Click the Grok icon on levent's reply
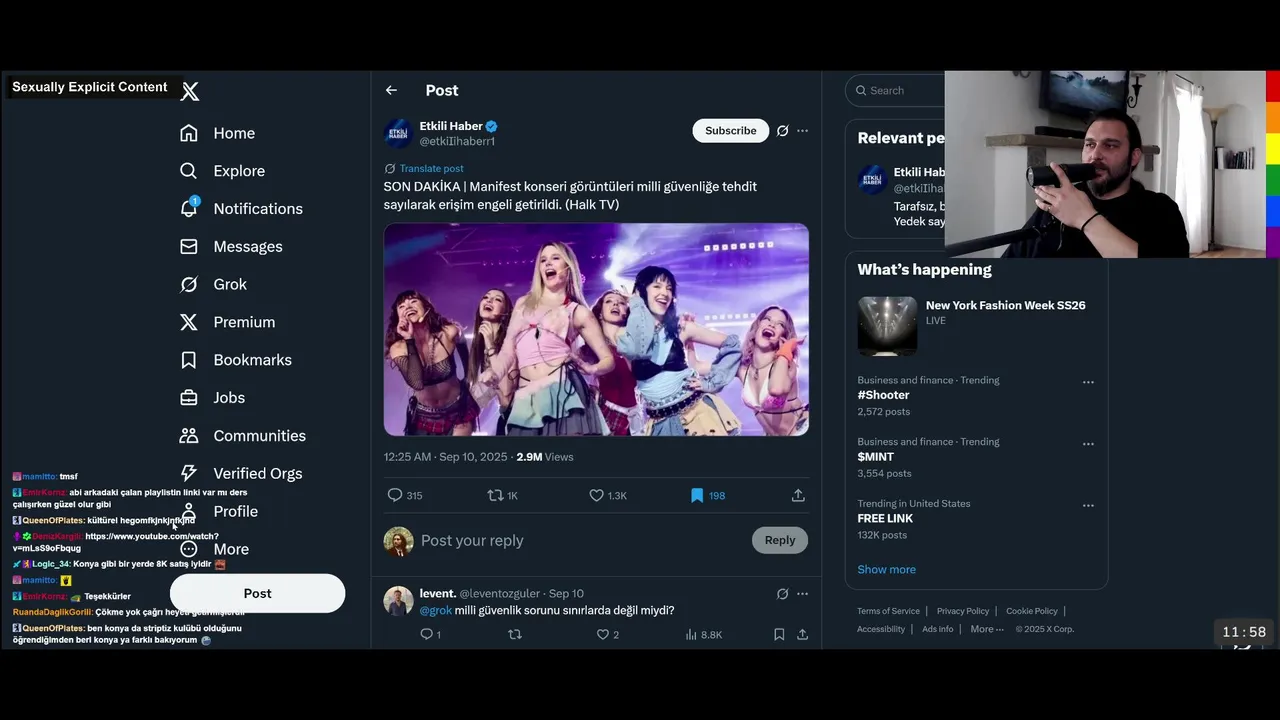This screenshot has height=720, width=1280. (x=782, y=594)
